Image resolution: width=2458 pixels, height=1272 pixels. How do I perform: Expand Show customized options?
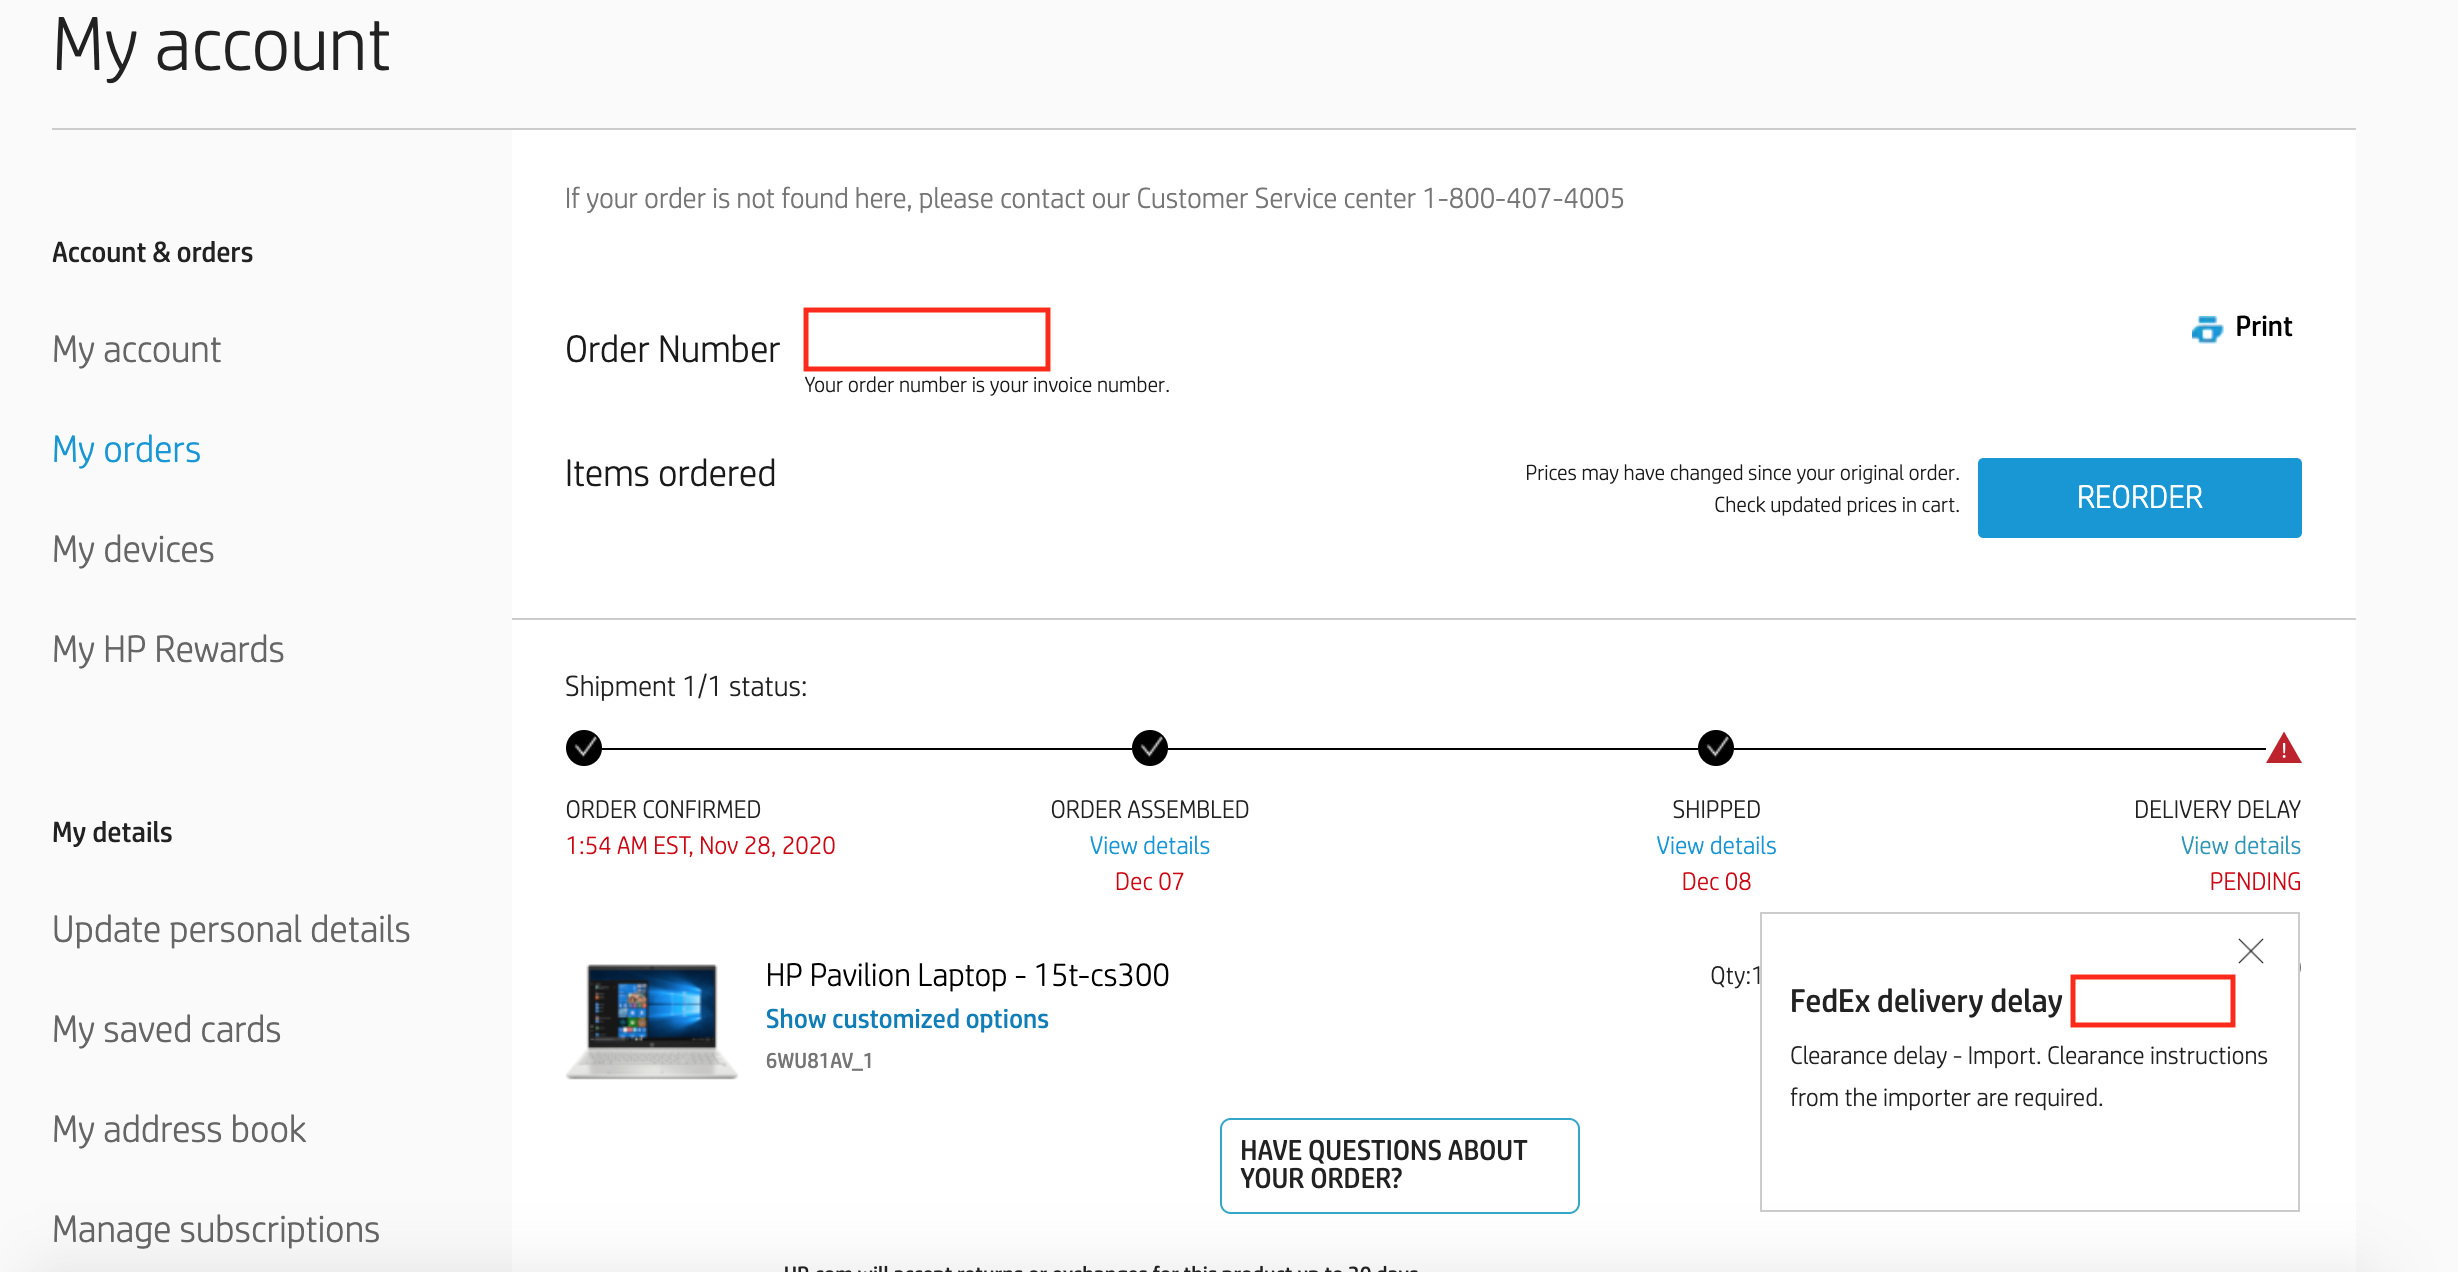click(x=906, y=1019)
